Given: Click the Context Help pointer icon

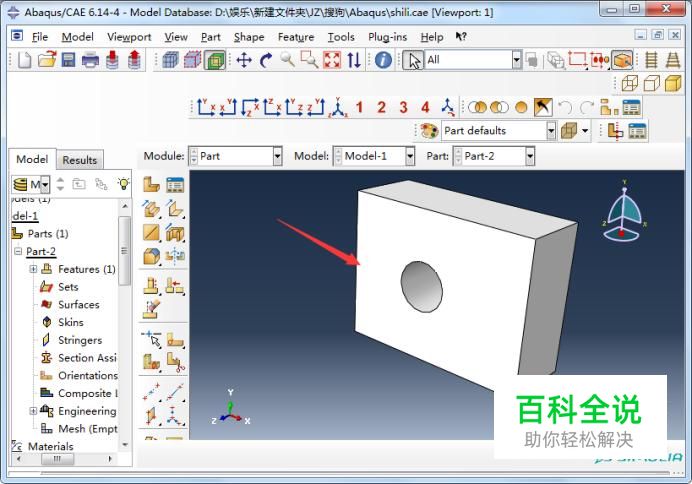Looking at the screenshot, I should point(461,37).
